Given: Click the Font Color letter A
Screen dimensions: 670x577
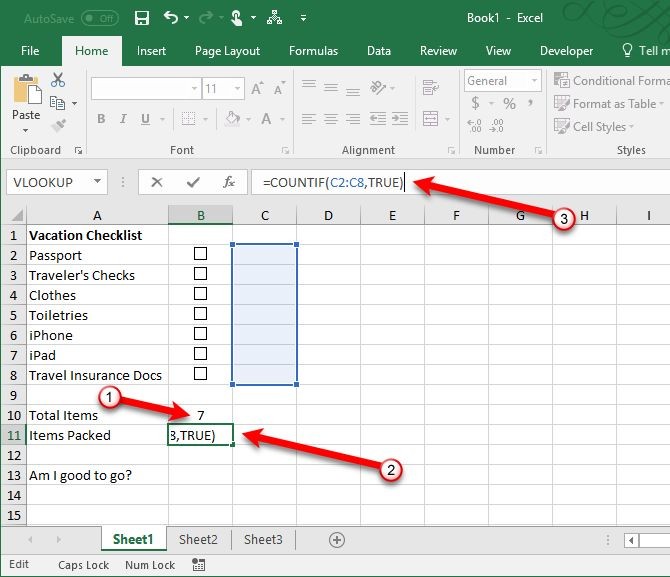Looking at the screenshot, I should pos(266,118).
